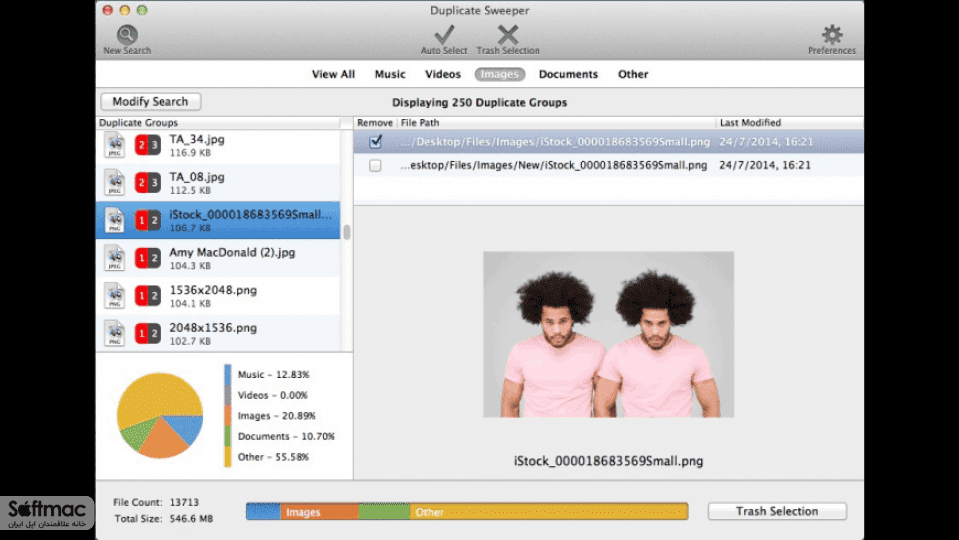The width and height of the screenshot is (959, 540).
Task: Click yellow Other segment in size bar
Action: click(549, 511)
